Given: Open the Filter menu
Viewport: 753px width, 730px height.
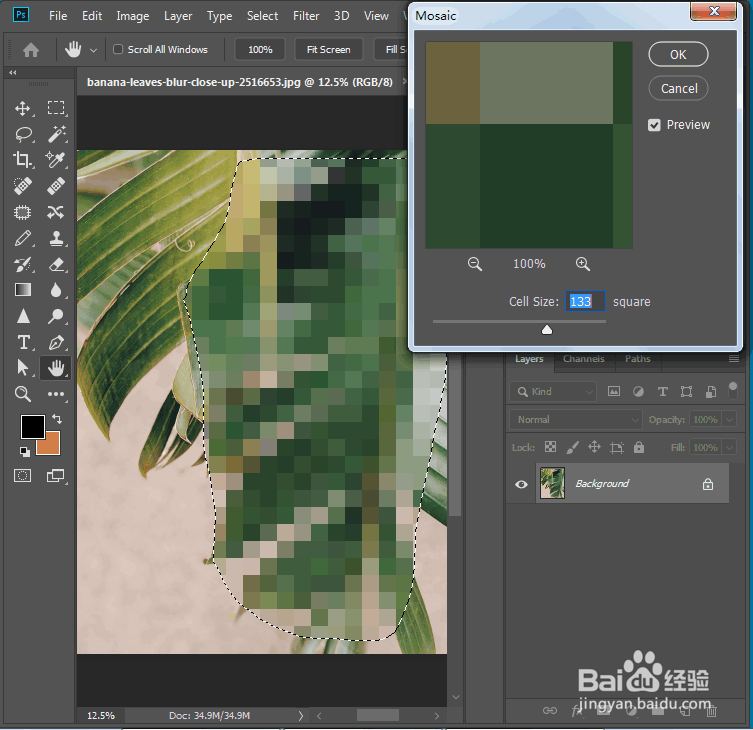Looking at the screenshot, I should pyautogui.click(x=306, y=16).
